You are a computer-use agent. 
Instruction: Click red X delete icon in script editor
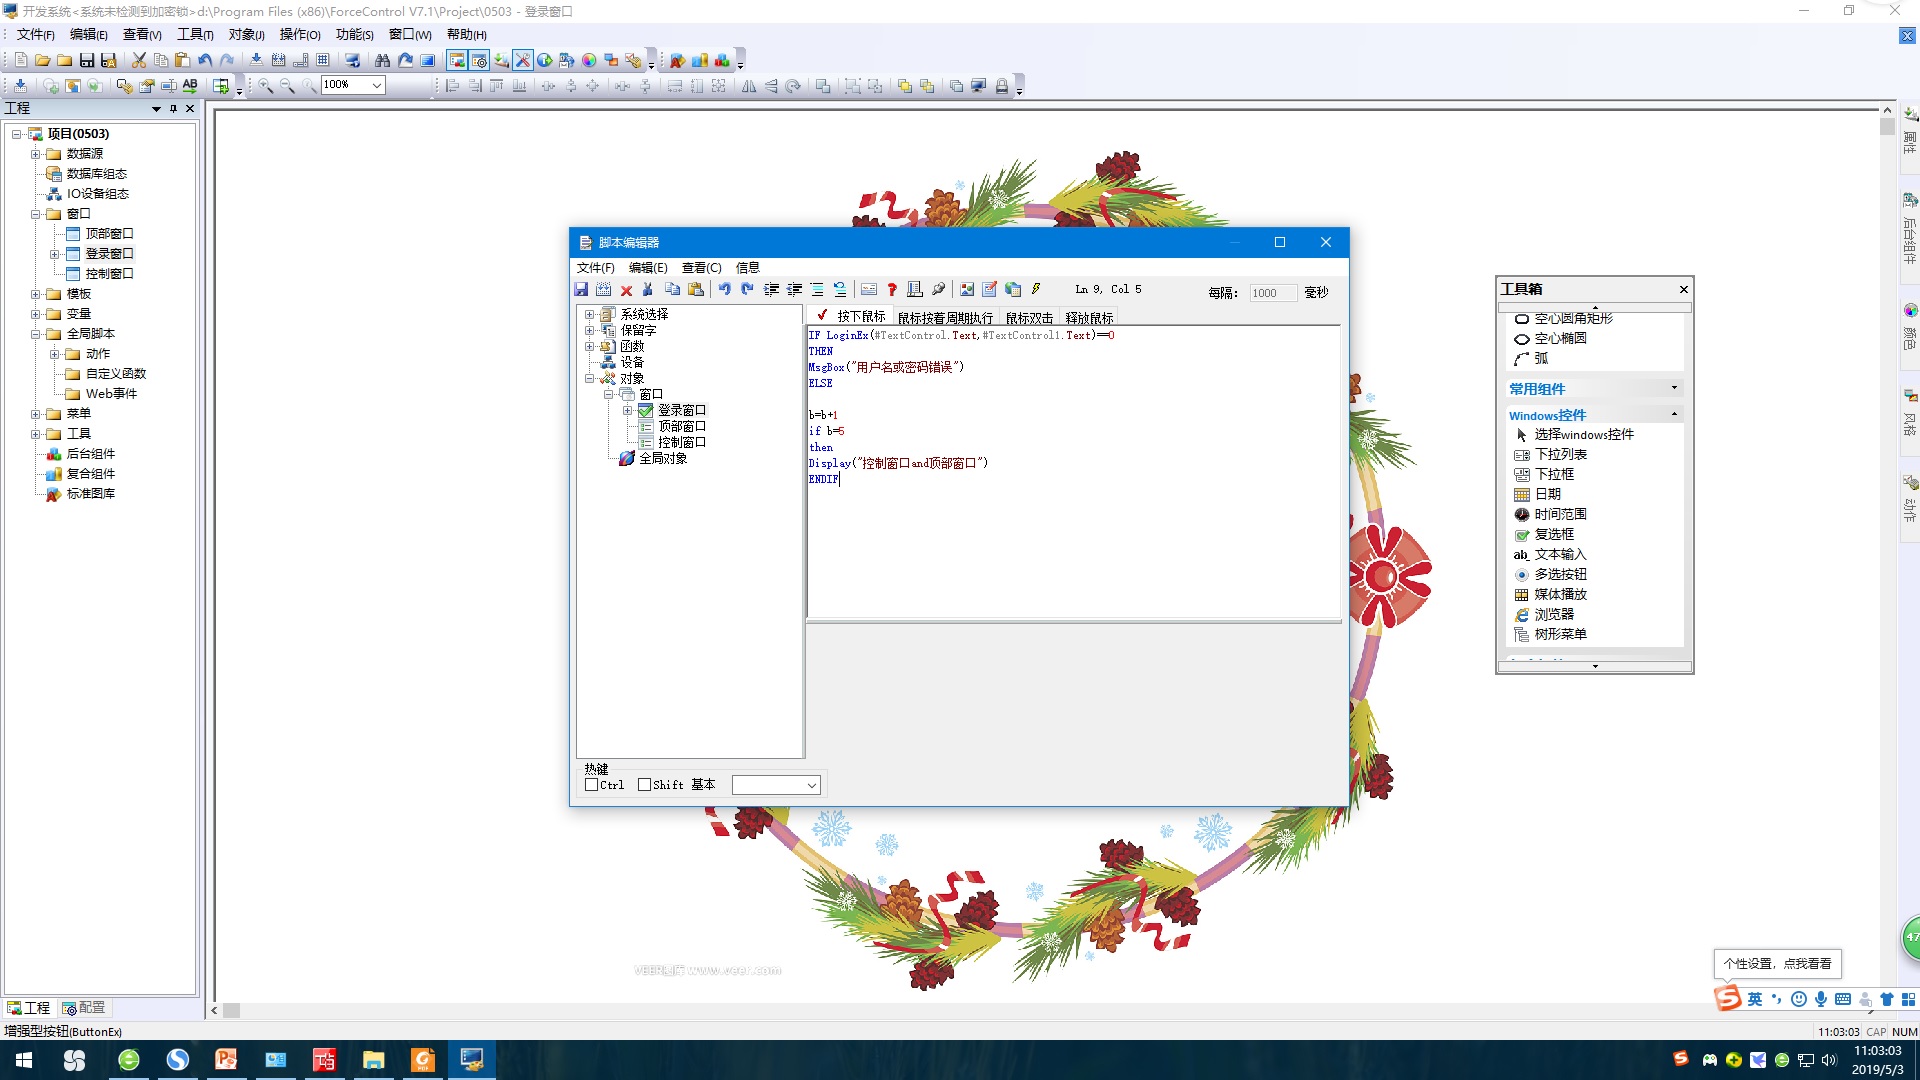tap(626, 290)
